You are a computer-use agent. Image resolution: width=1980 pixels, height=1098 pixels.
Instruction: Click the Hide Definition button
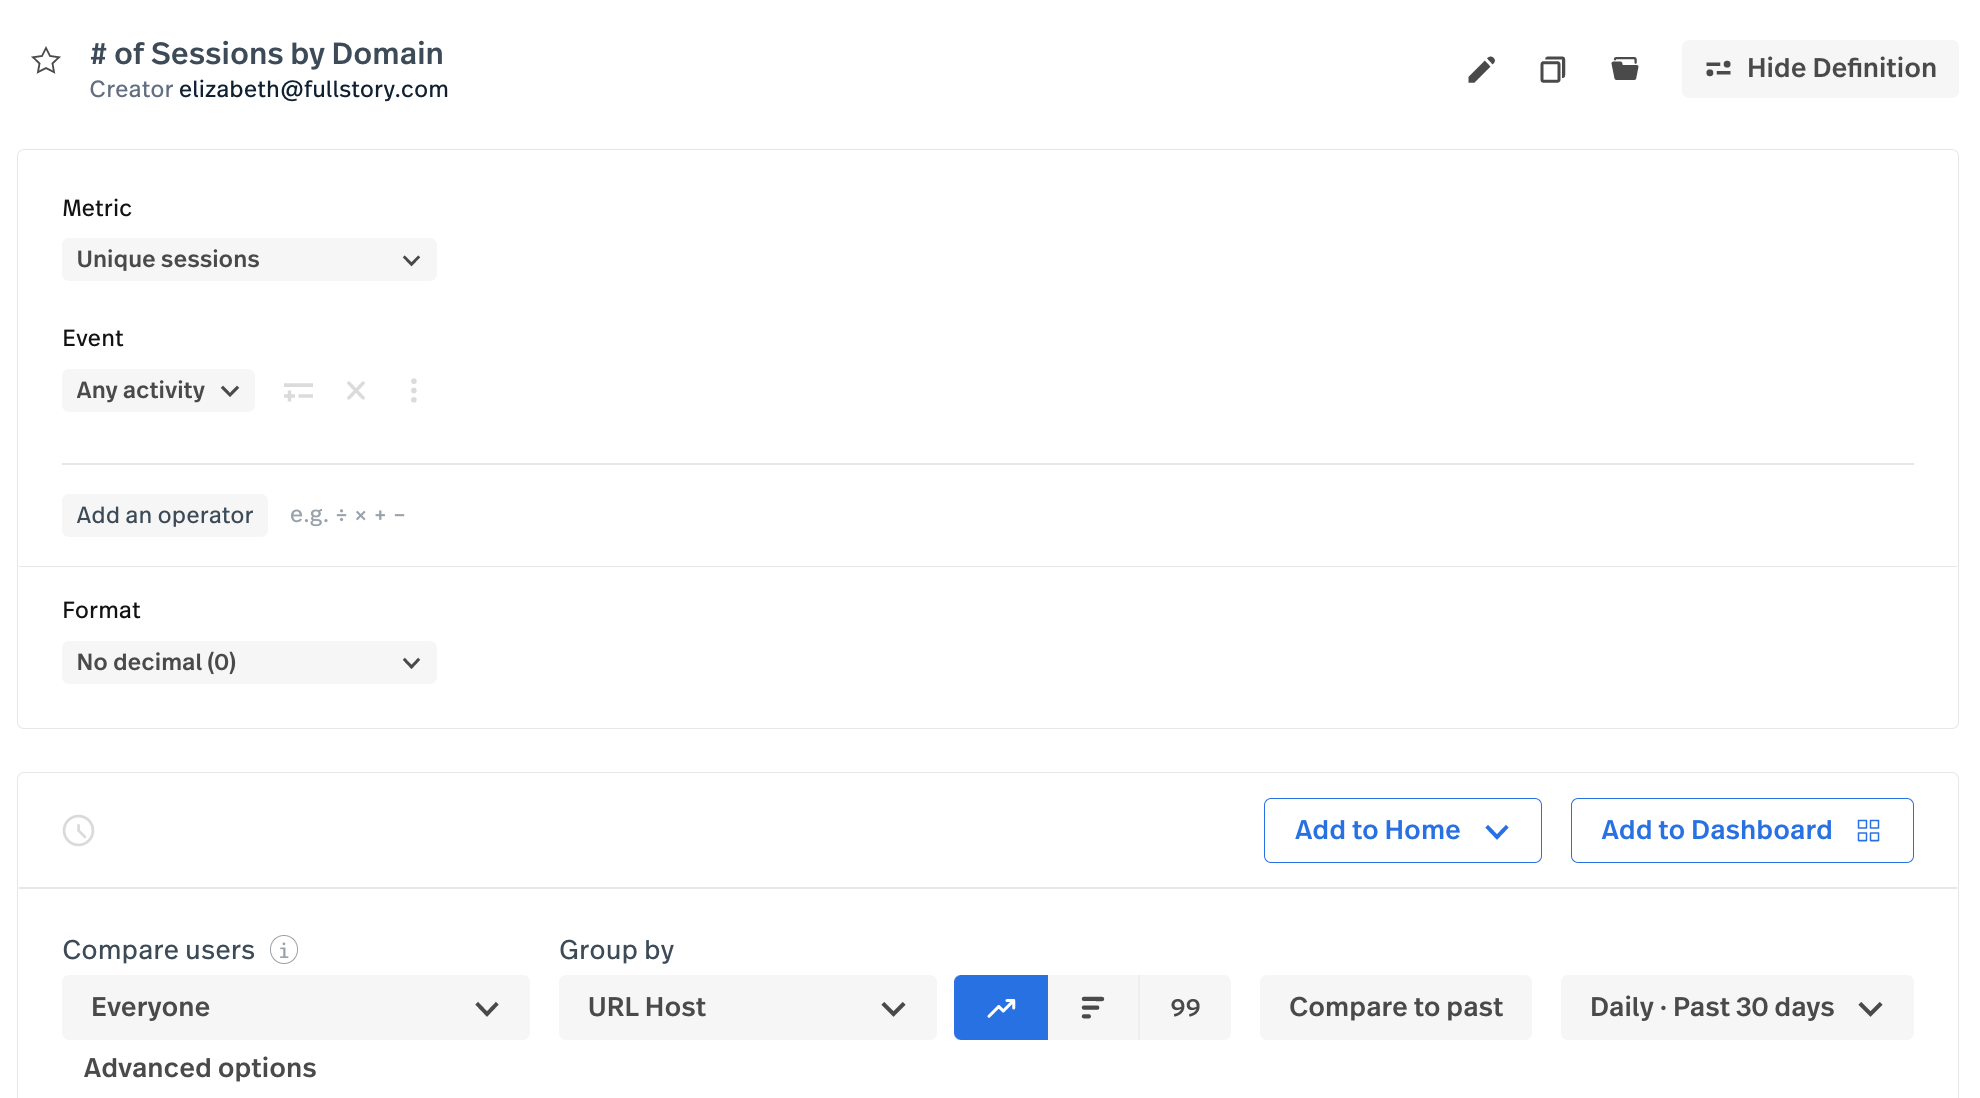click(1820, 69)
